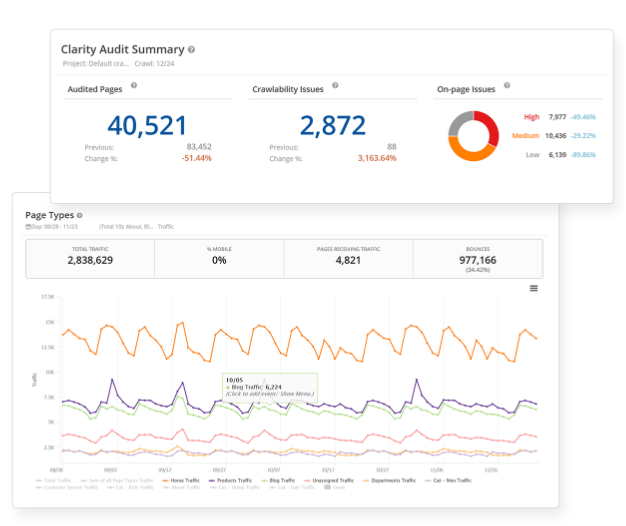Open help icon next to Audited Pages
626x526 pixels.
click(134, 85)
